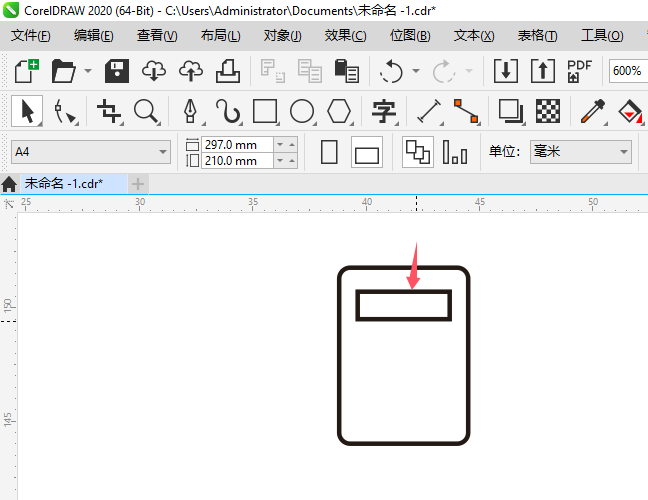Open the 查看(V) menu
This screenshot has height=500, width=648.
click(157, 36)
